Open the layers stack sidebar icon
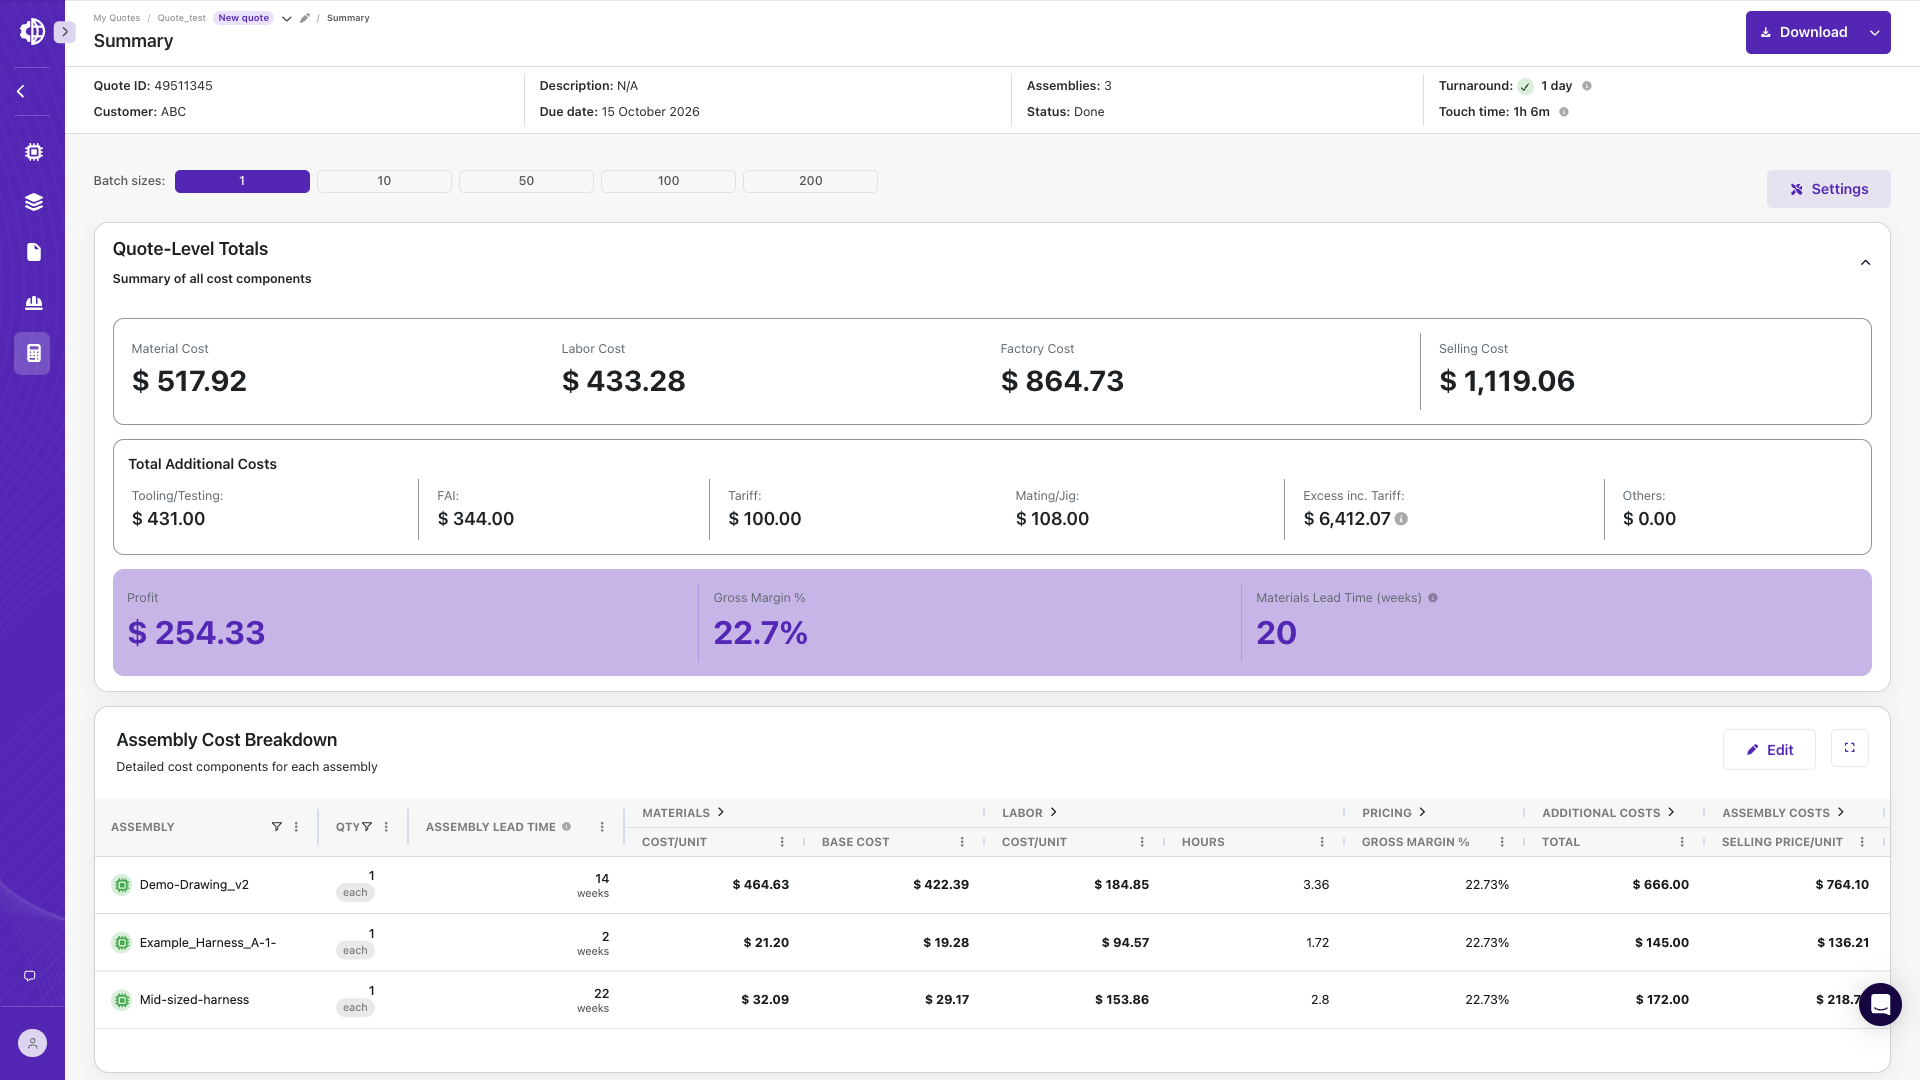 (33, 202)
